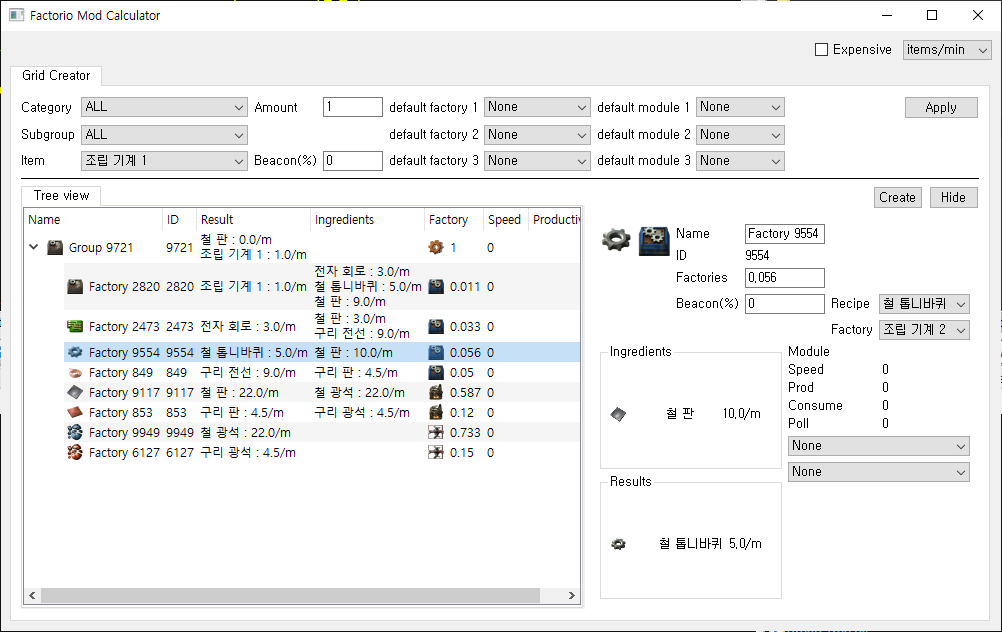The image size is (1002, 632).
Task: Click the iron gear icon in Results panel
Action: point(618,544)
